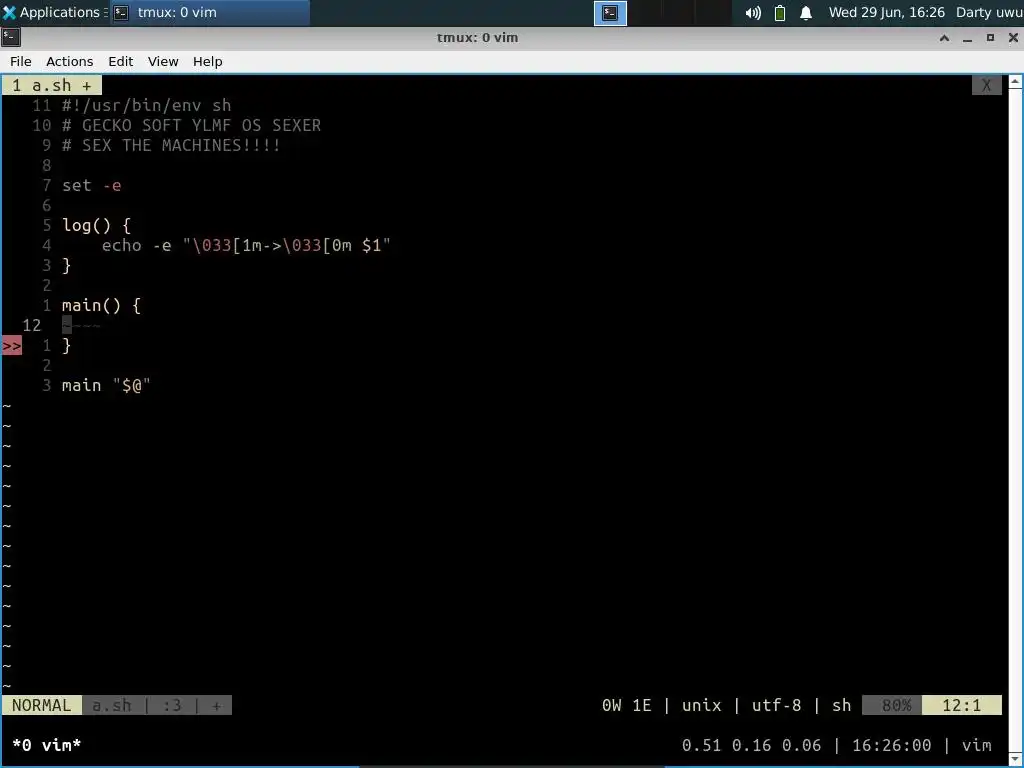Click the comment GECKO SOFT YLMF OS SEXER

pos(191,125)
